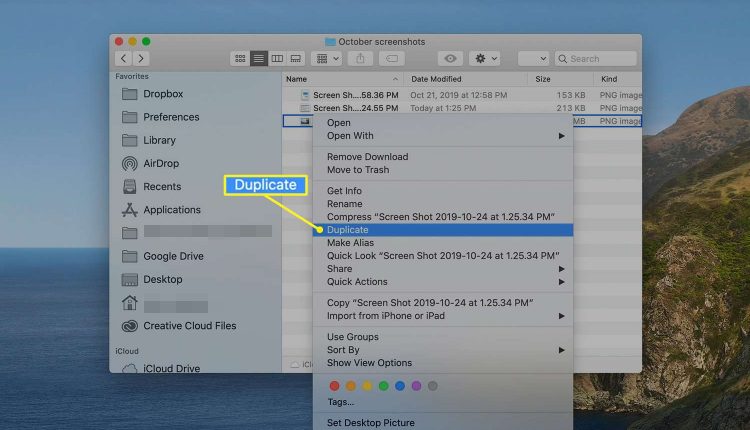This screenshot has height=430, width=750.
Task: Sort files by the Size column
Action: (x=561, y=79)
